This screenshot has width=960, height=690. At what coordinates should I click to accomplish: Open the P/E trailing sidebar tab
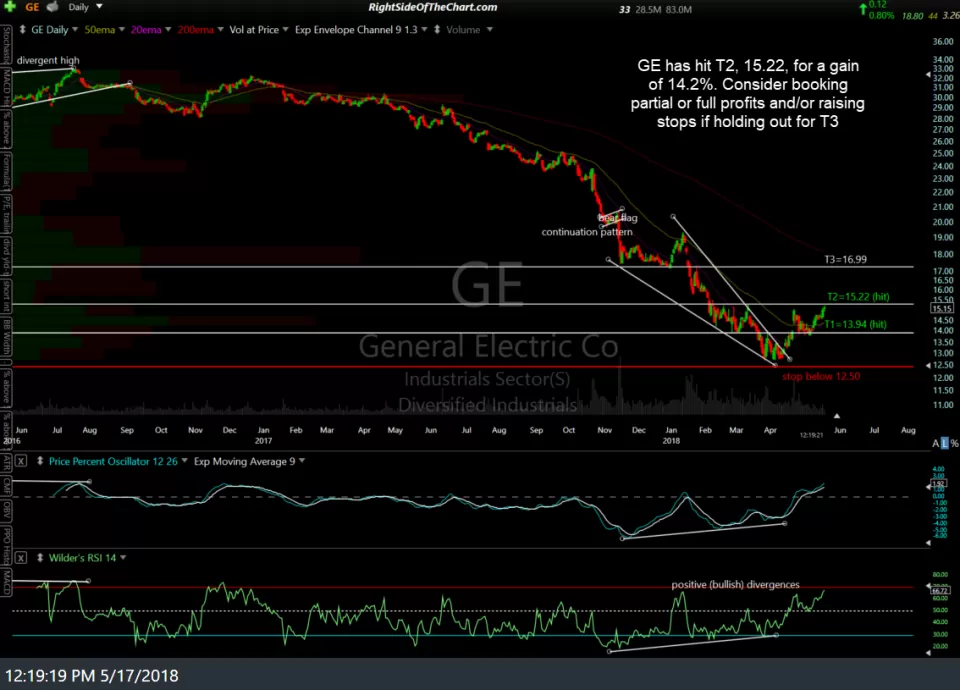pyautogui.click(x=6, y=214)
